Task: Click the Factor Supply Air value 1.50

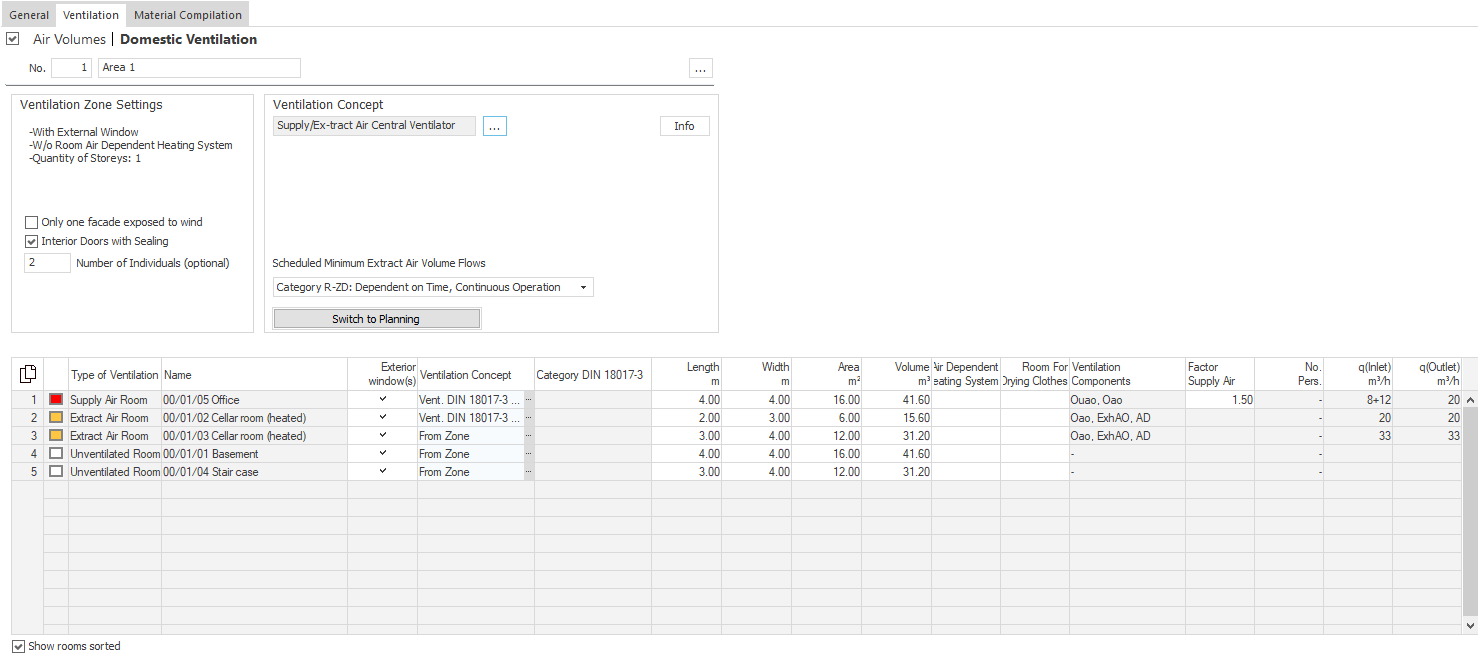Action: point(1219,400)
